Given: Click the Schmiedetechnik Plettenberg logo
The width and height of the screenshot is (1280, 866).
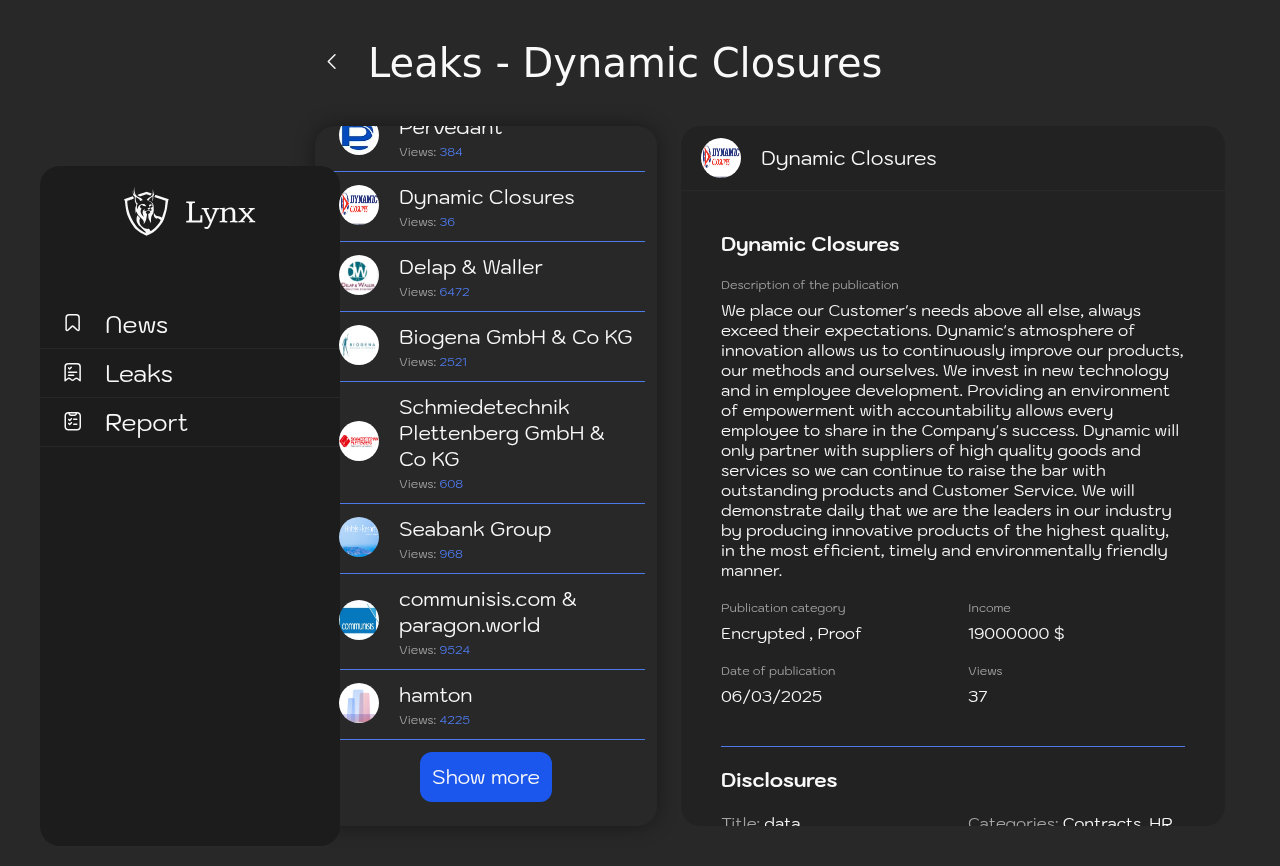Looking at the screenshot, I should [359, 441].
